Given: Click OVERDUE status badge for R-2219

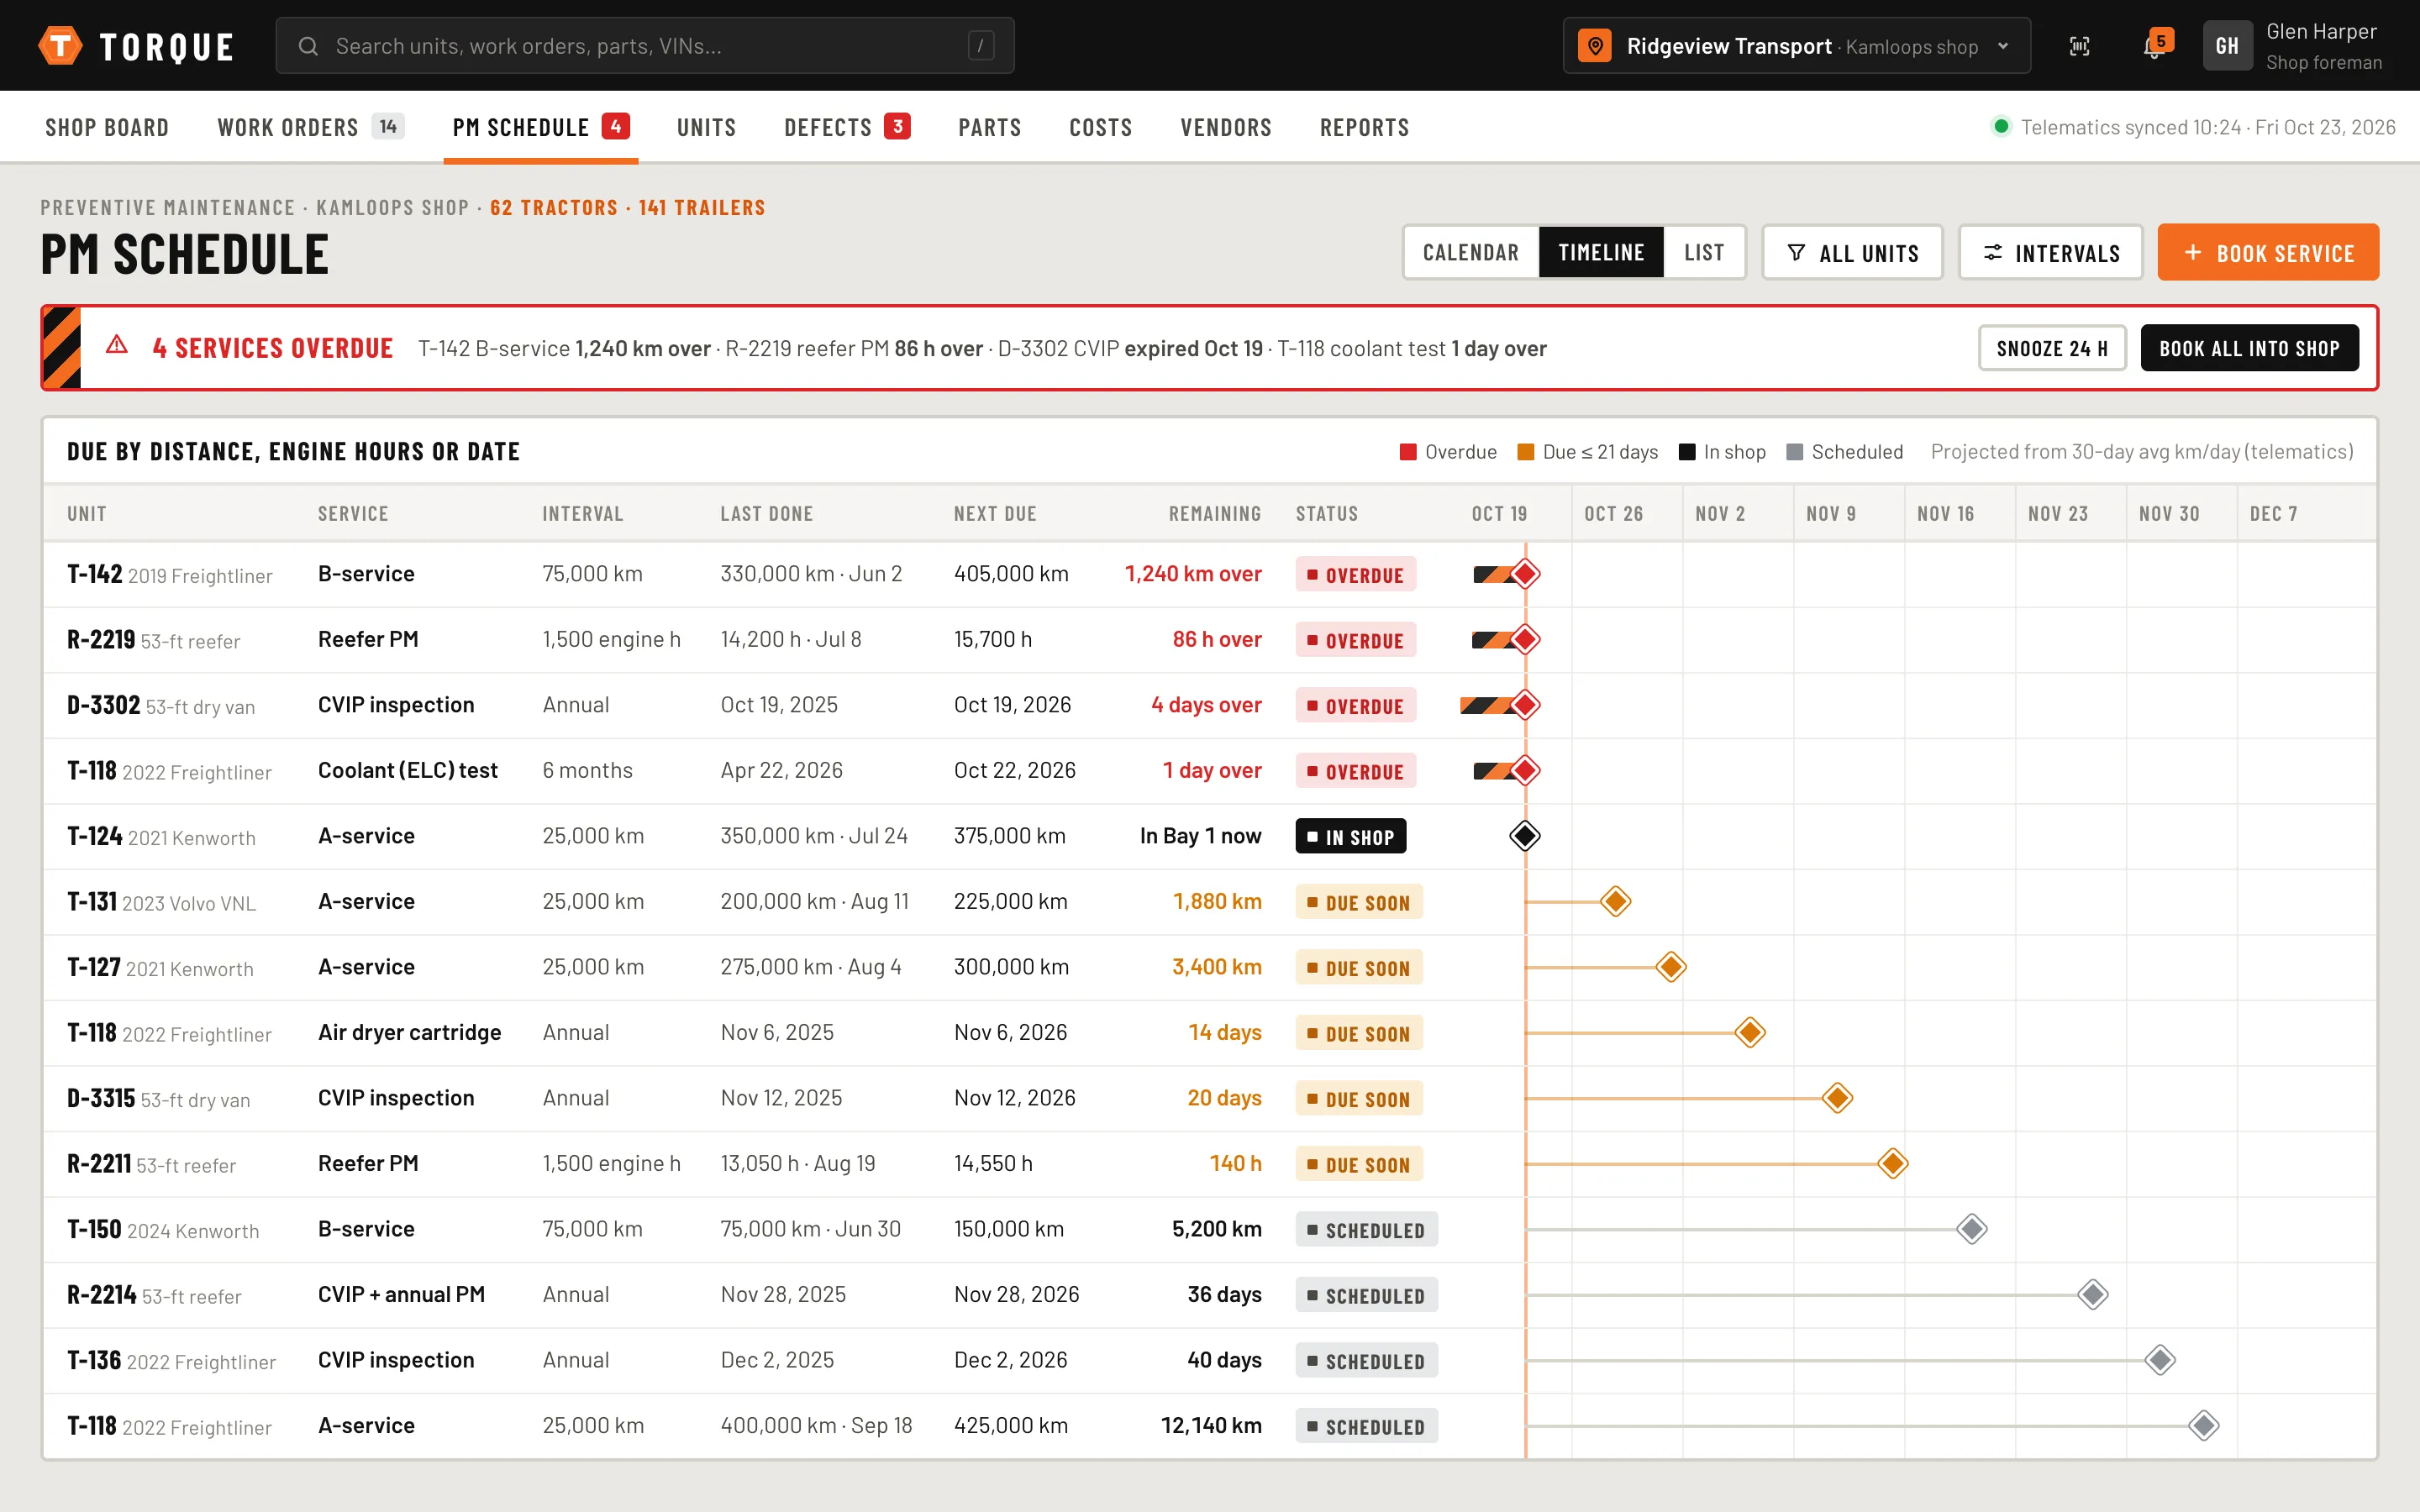Looking at the screenshot, I should point(1355,640).
